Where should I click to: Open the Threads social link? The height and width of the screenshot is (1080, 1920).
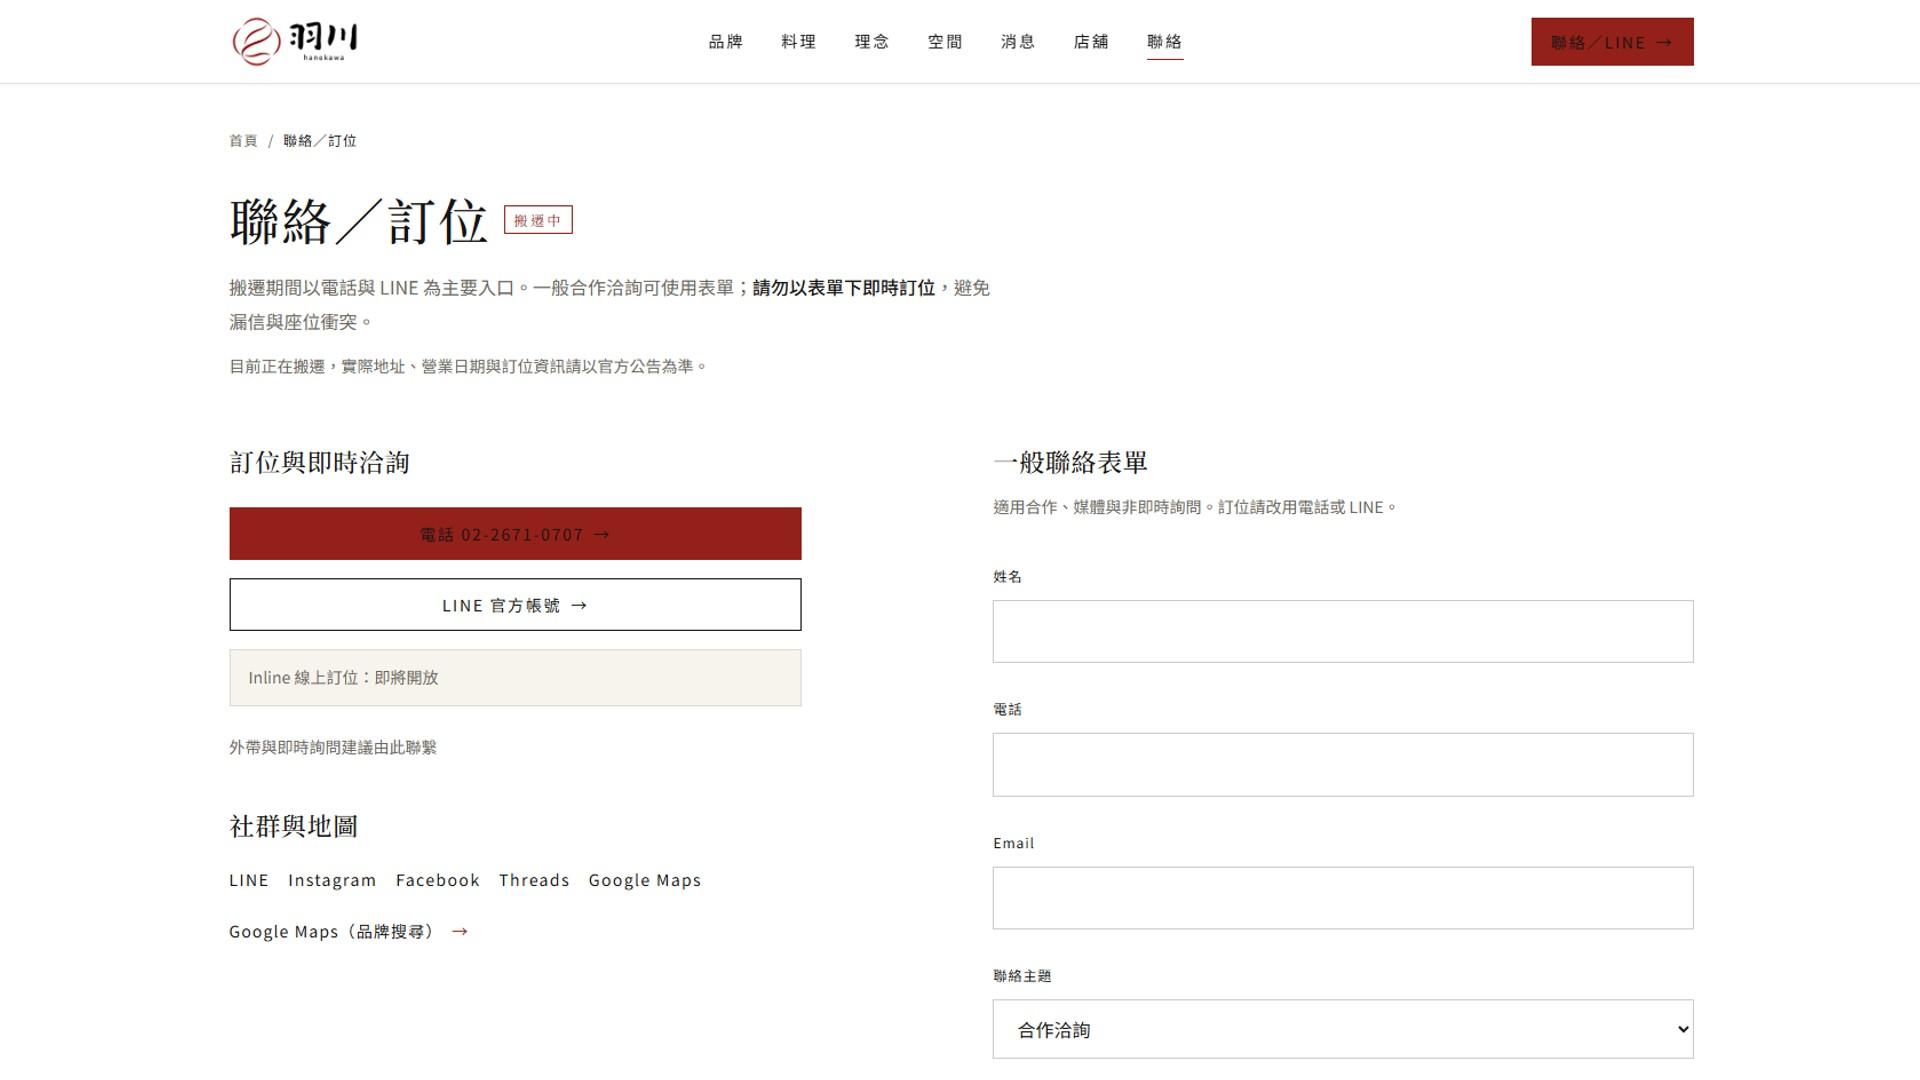point(534,880)
